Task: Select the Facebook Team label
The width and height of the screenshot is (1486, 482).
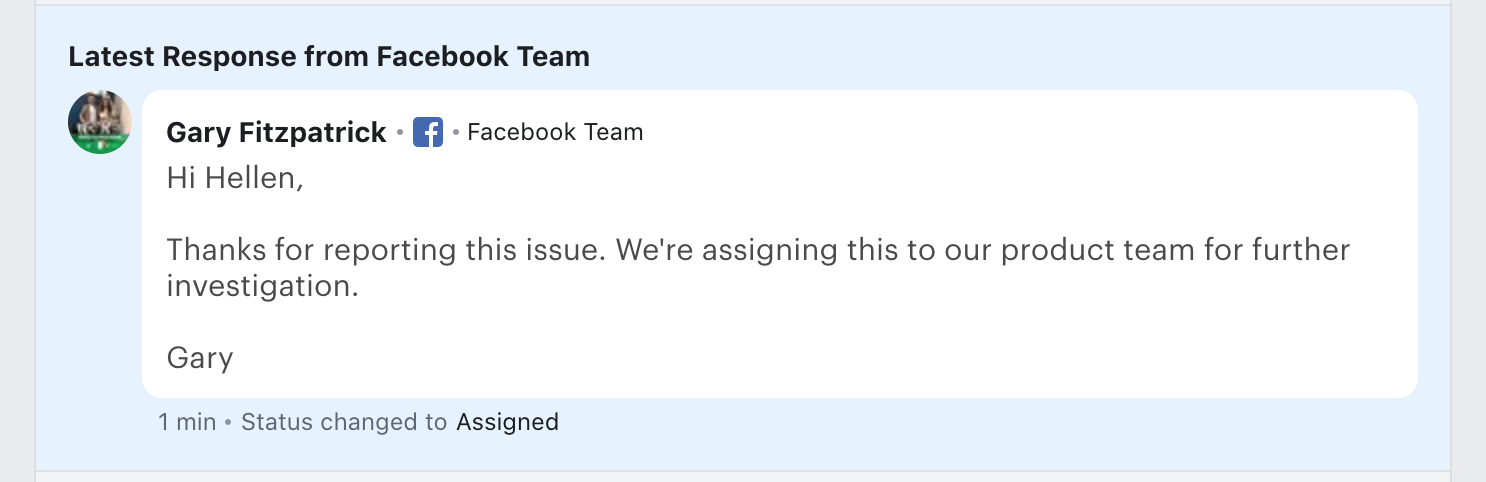Action: pyautogui.click(x=555, y=132)
